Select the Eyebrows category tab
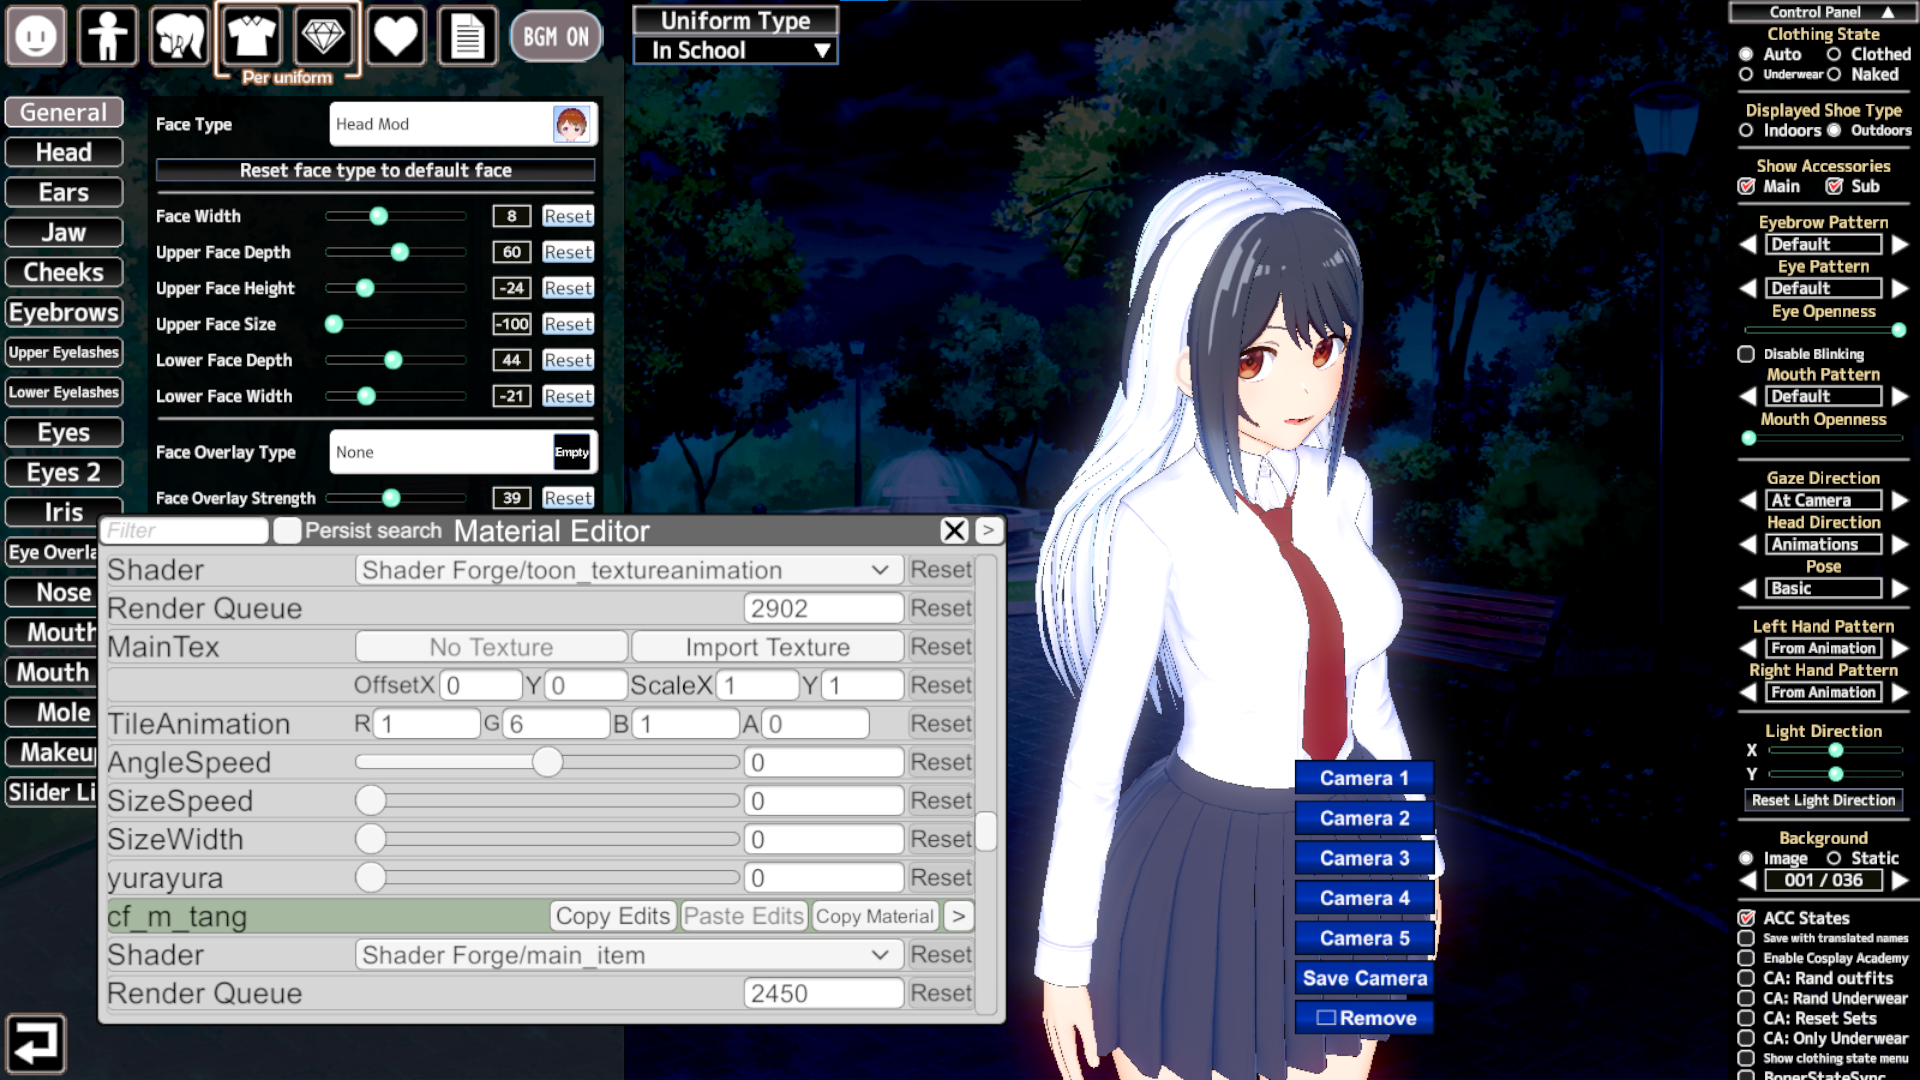The width and height of the screenshot is (1920, 1080). pyautogui.click(x=64, y=313)
